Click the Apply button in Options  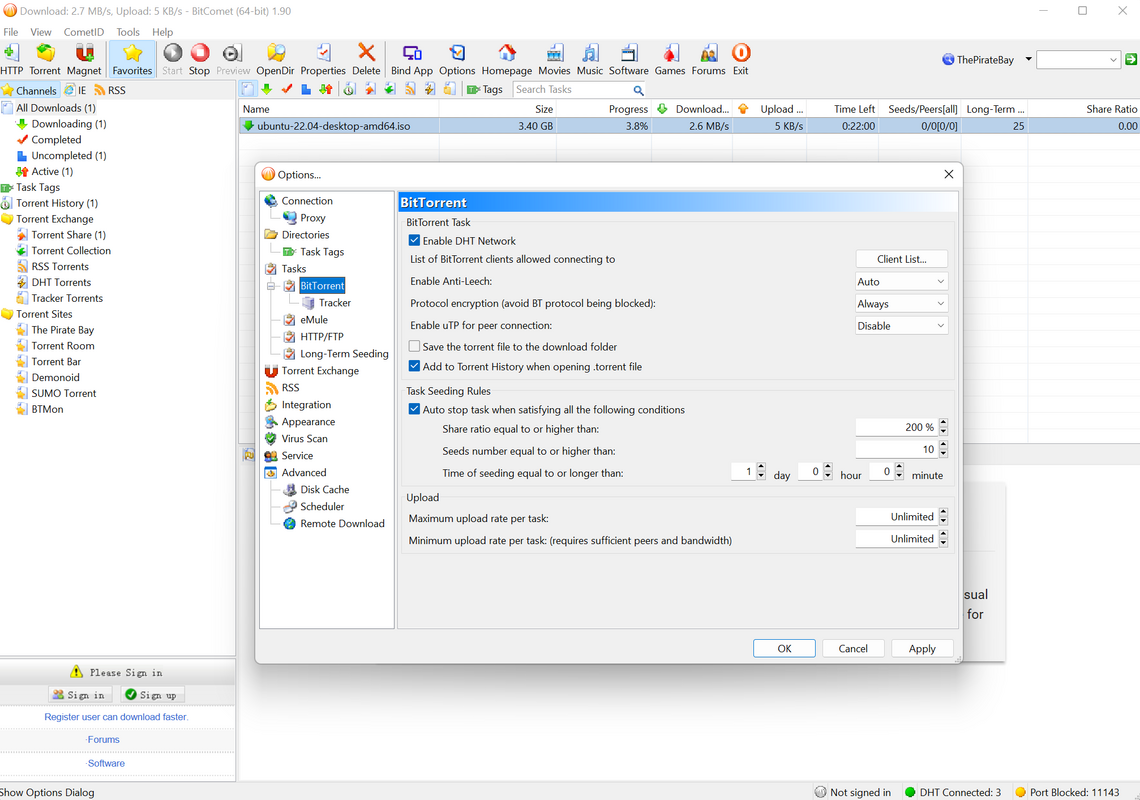[921, 649]
